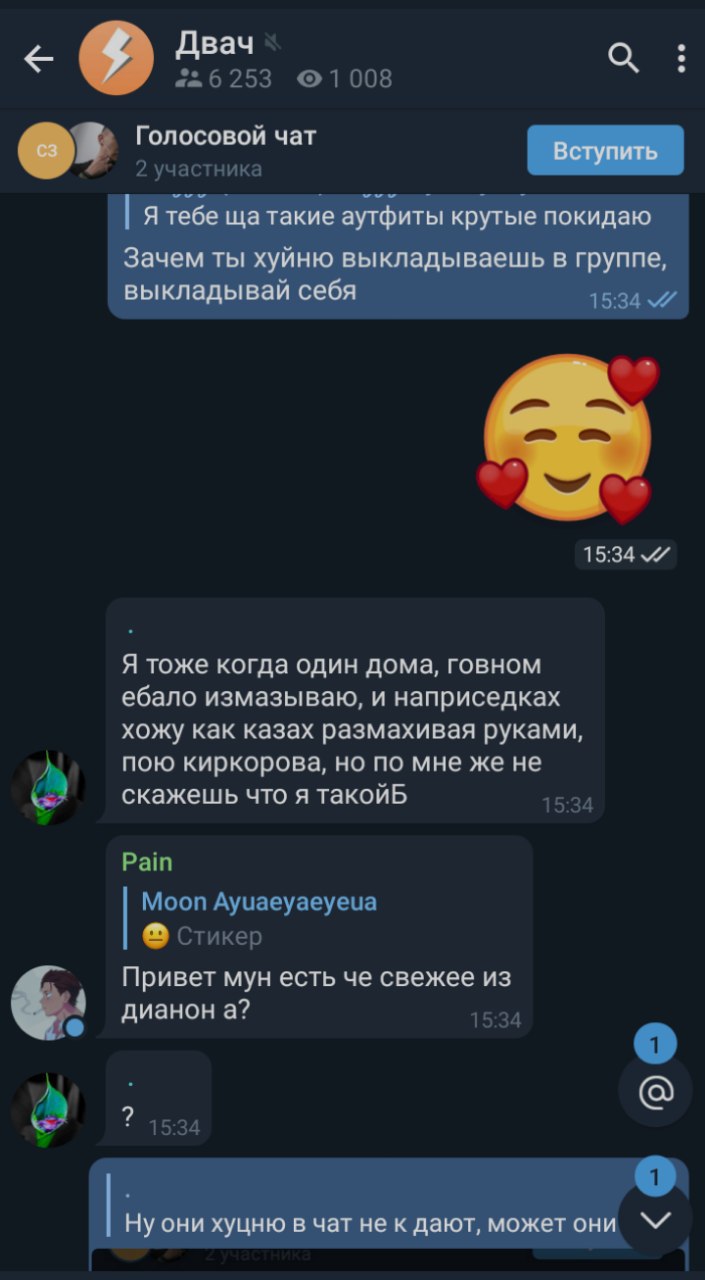The height and width of the screenshot is (1280, 705).
Task: Open the avatar next to the question mark message
Action: 47,1110
